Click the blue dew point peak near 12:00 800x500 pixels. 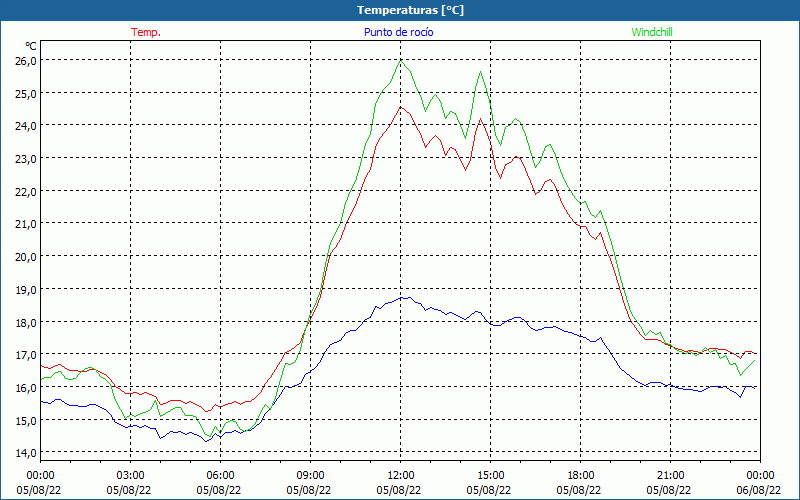pyautogui.click(x=406, y=297)
